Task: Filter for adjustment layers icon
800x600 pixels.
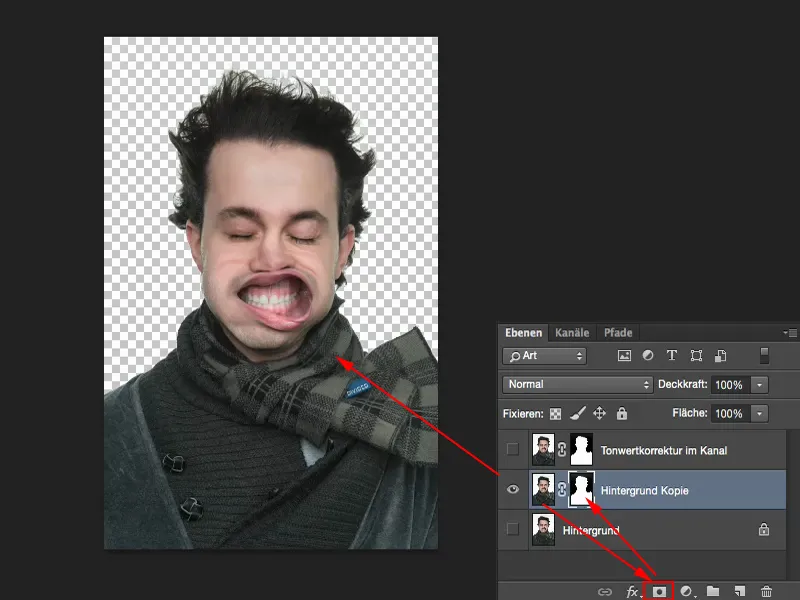Action: tap(648, 356)
